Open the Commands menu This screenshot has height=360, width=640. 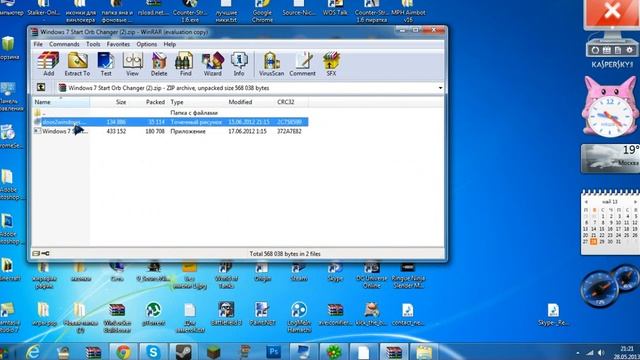tap(64, 44)
